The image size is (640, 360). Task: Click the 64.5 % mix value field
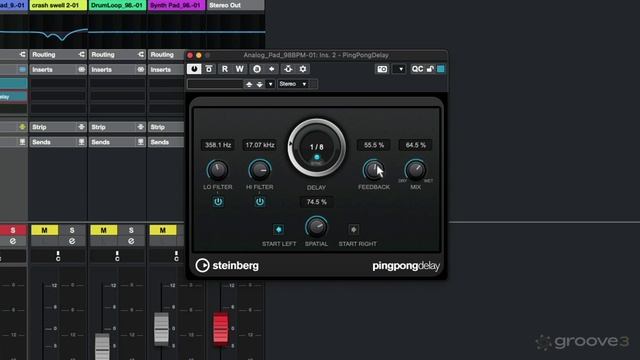416,145
